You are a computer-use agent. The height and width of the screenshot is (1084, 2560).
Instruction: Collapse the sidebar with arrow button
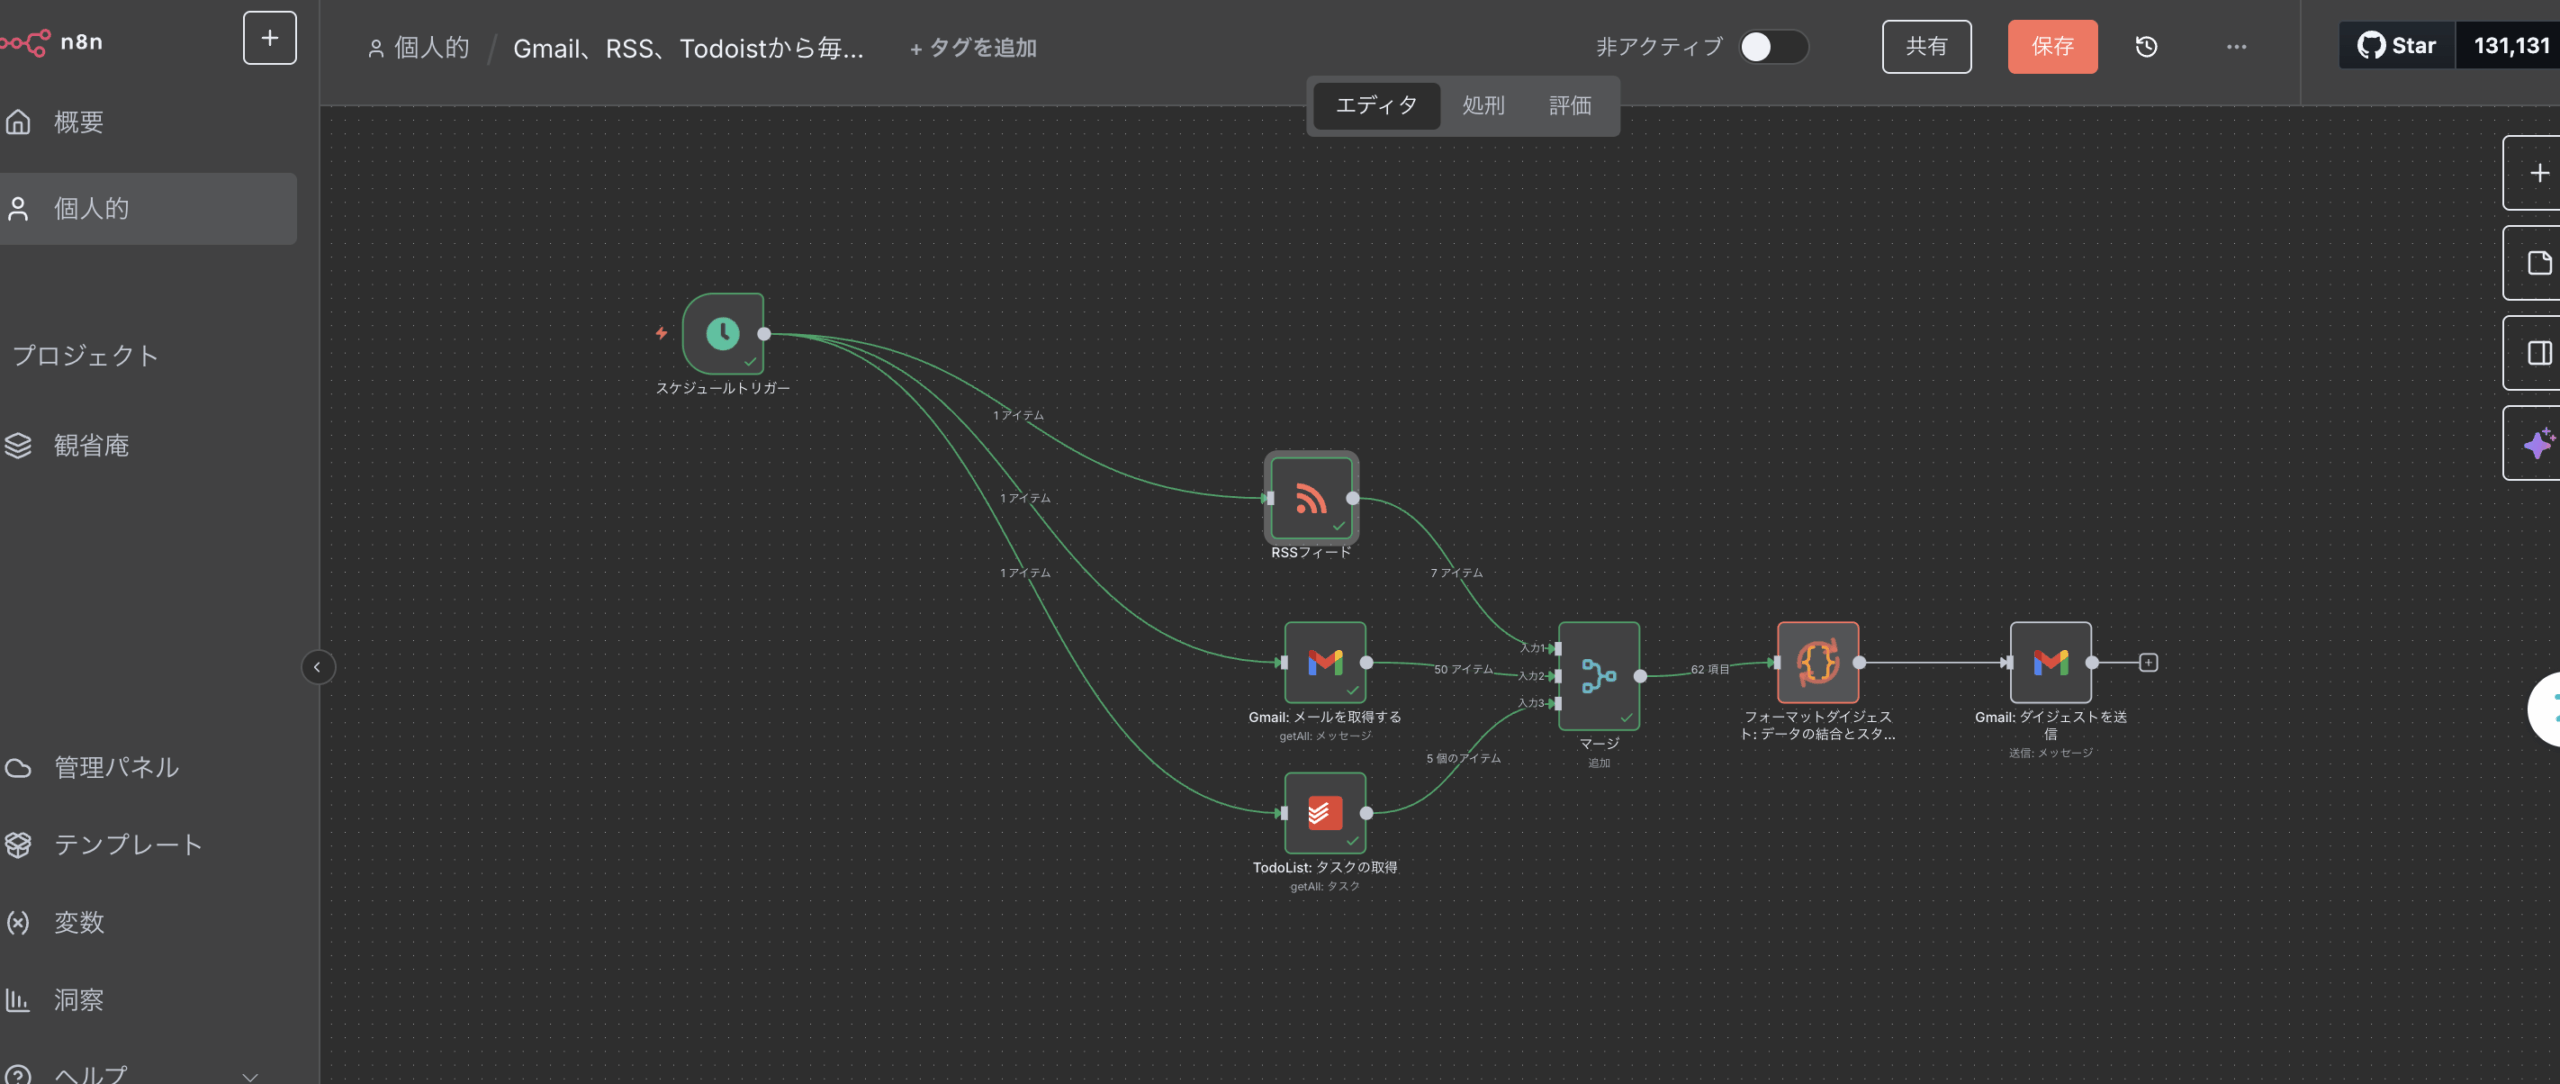click(318, 667)
